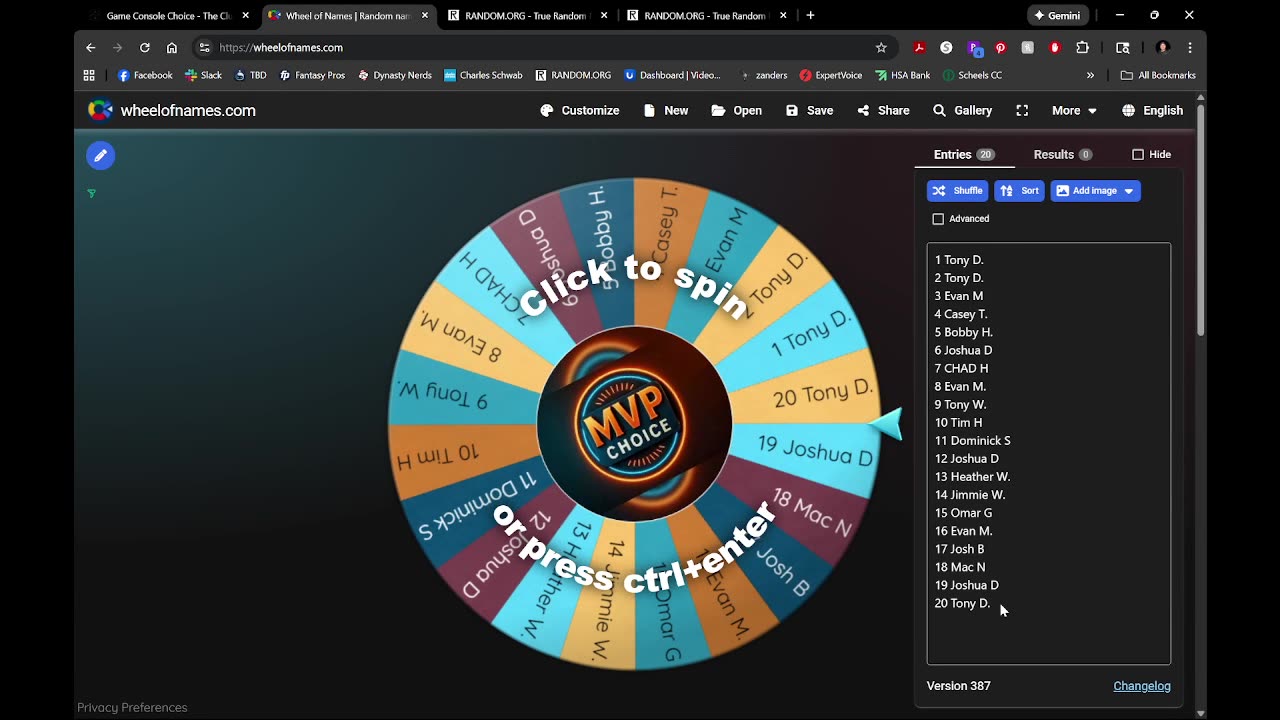Open the Customize palette option
The image size is (1280, 720).
[x=580, y=110]
